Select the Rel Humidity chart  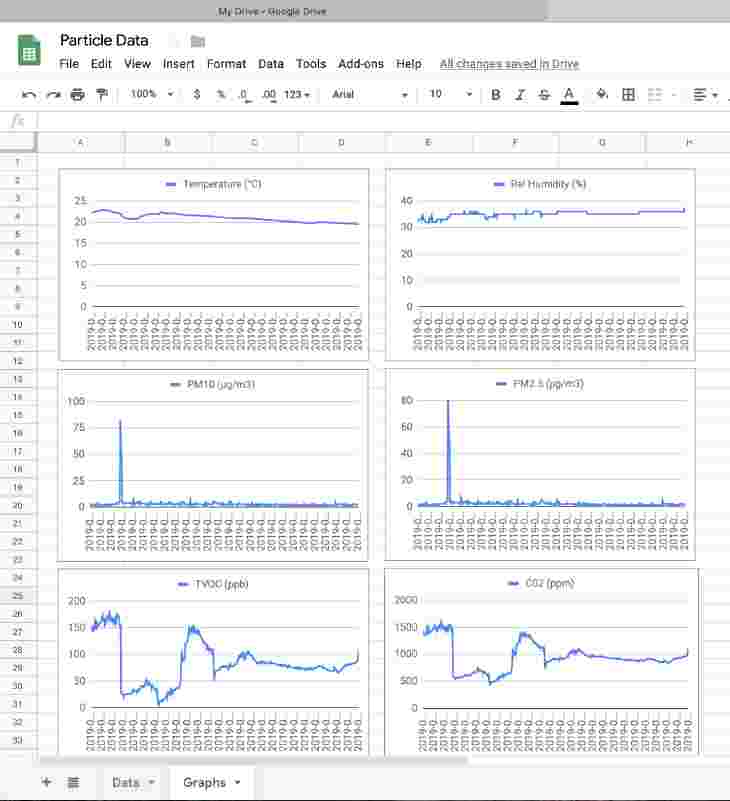pyautogui.click(x=540, y=265)
